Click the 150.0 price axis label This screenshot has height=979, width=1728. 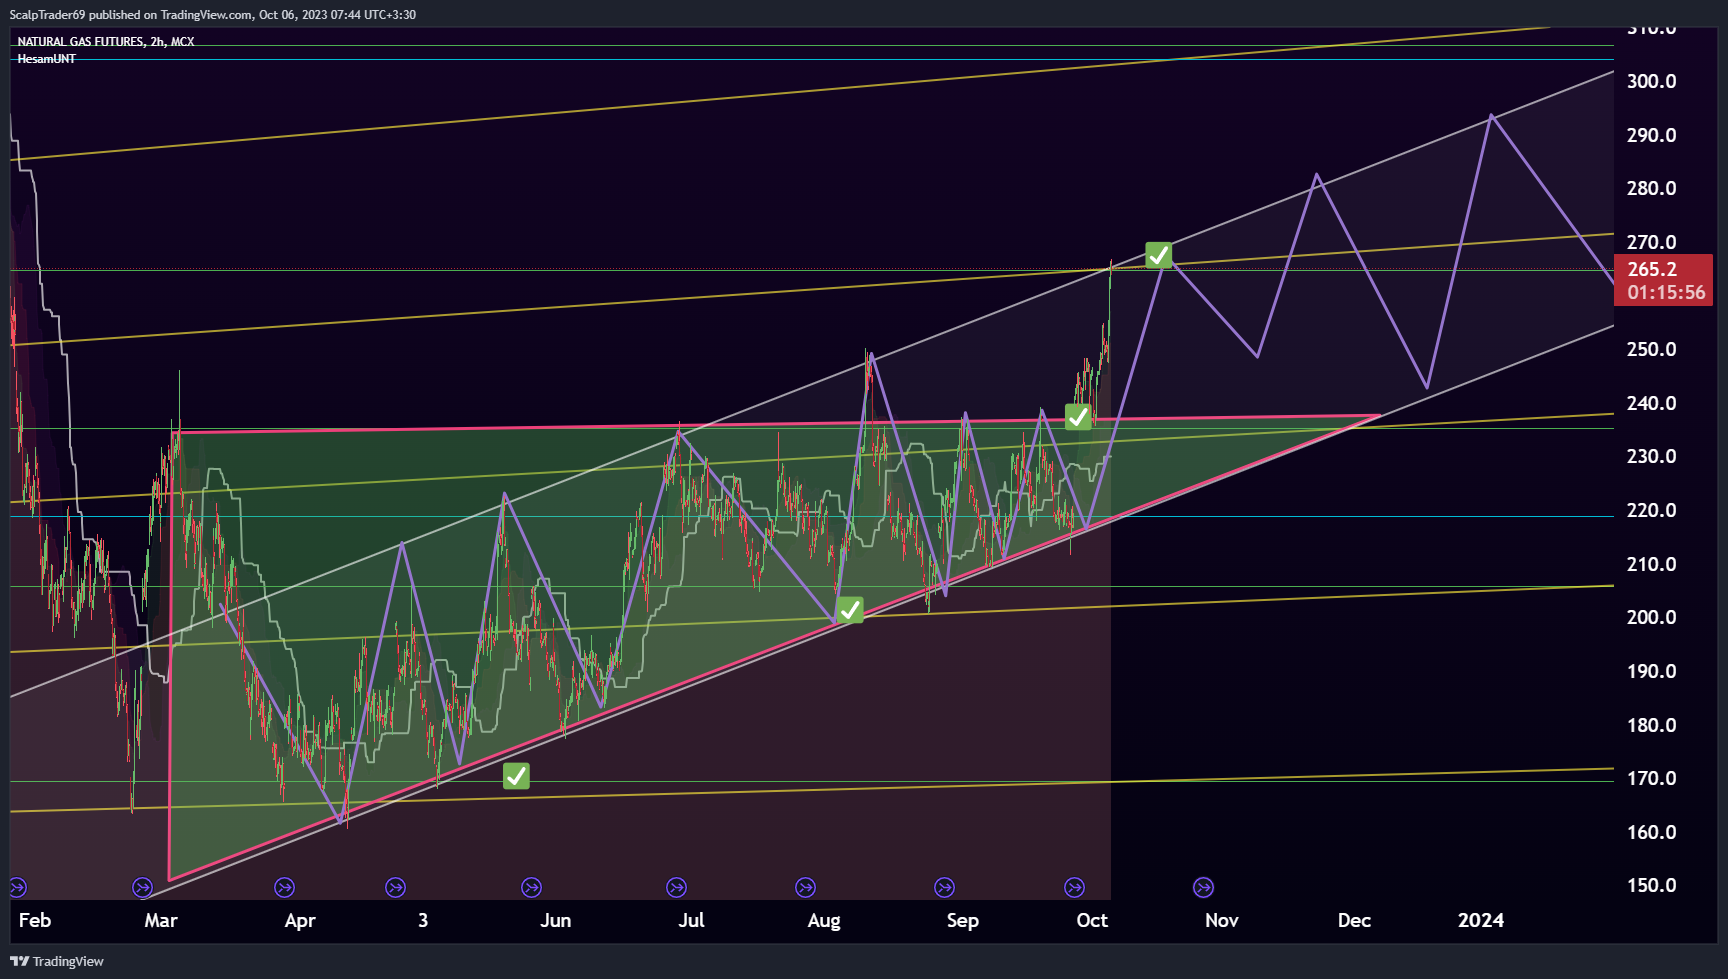coord(1651,885)
